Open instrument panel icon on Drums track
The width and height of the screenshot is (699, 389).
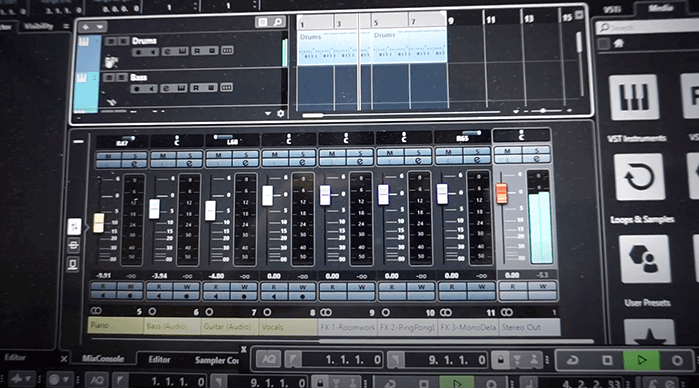(x=183, y=51)
